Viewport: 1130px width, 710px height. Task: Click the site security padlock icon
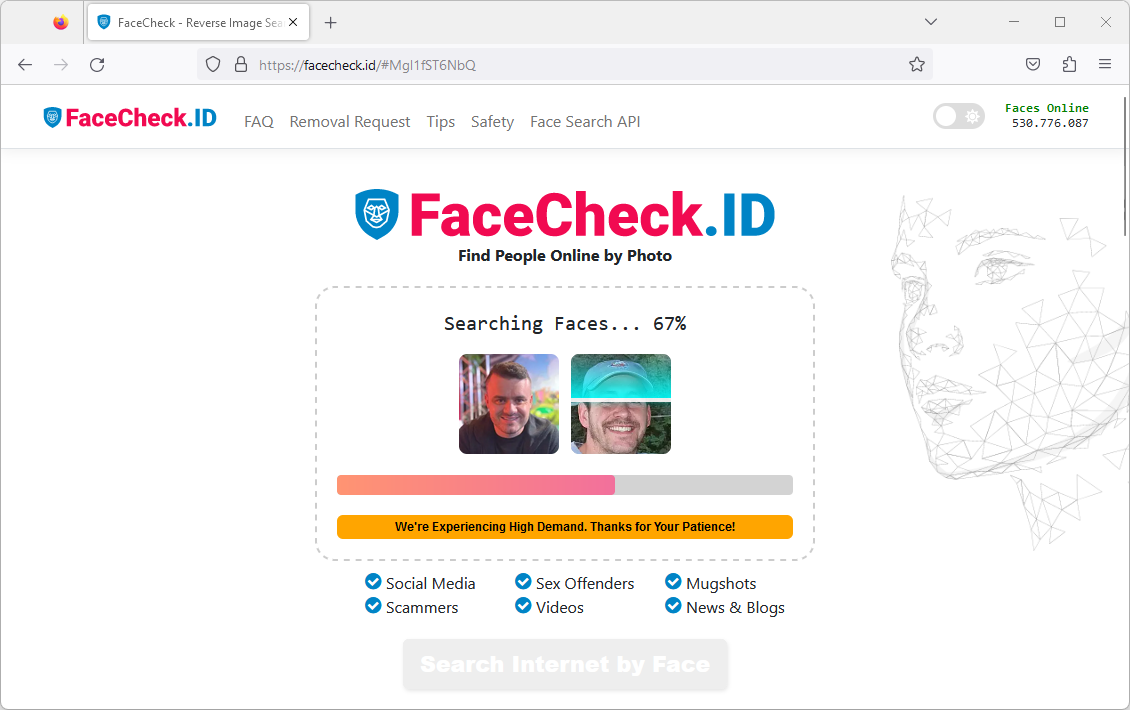click(241, 65)
